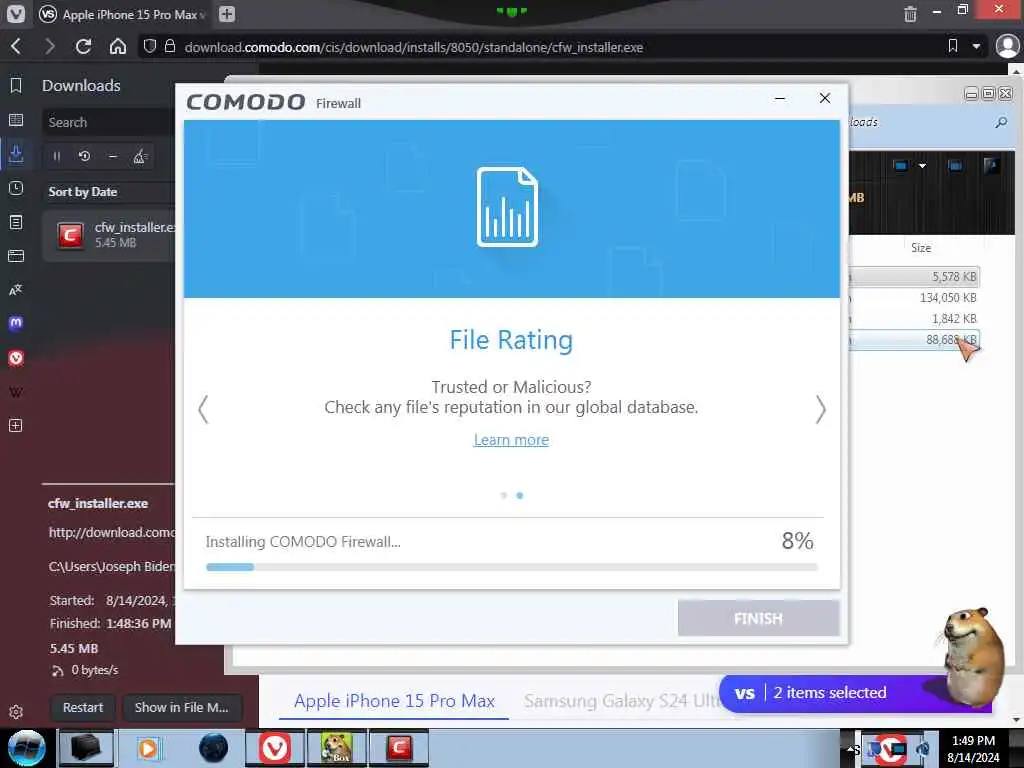Viewport: 1024px width, 768px height.
Task: Click the FINISH button
Action: (x=758, y=618)
